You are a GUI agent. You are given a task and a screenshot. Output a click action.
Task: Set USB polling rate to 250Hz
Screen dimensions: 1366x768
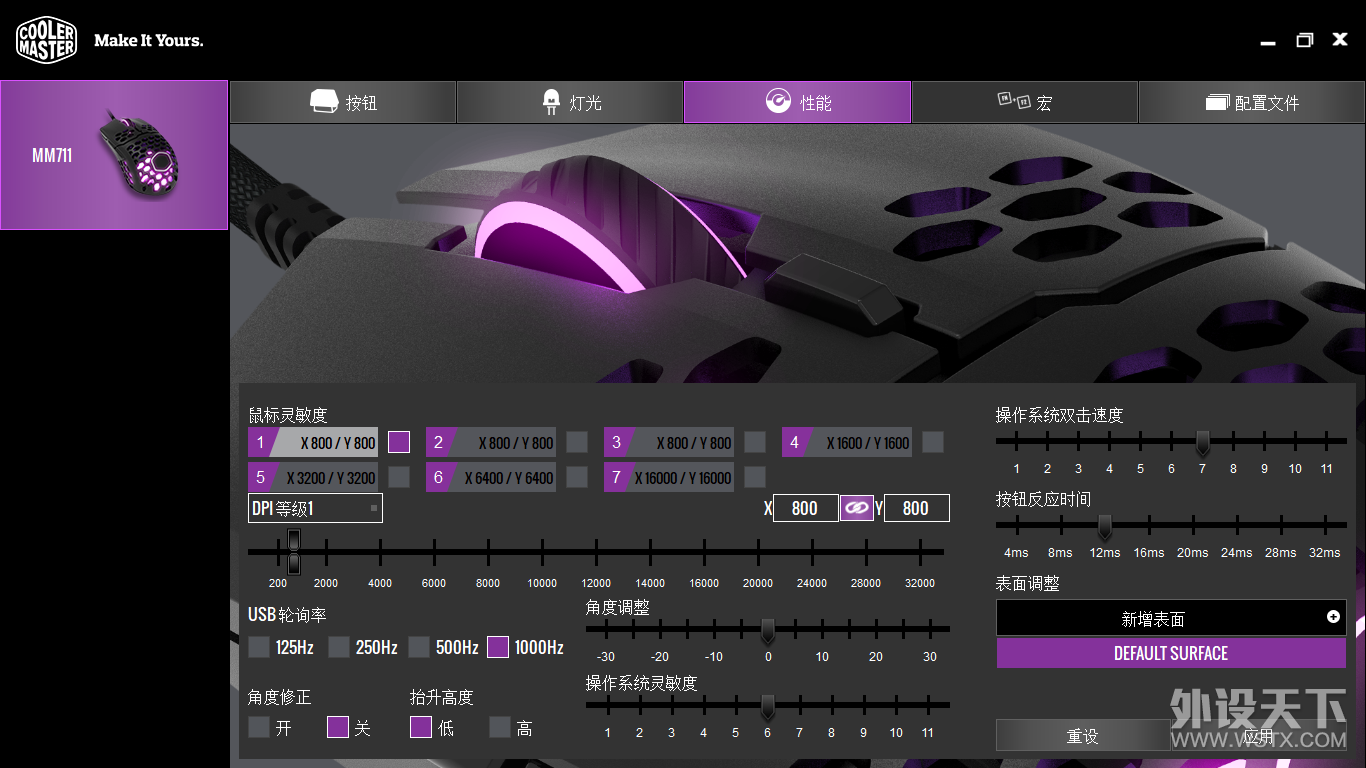click(x=339, y=647)
